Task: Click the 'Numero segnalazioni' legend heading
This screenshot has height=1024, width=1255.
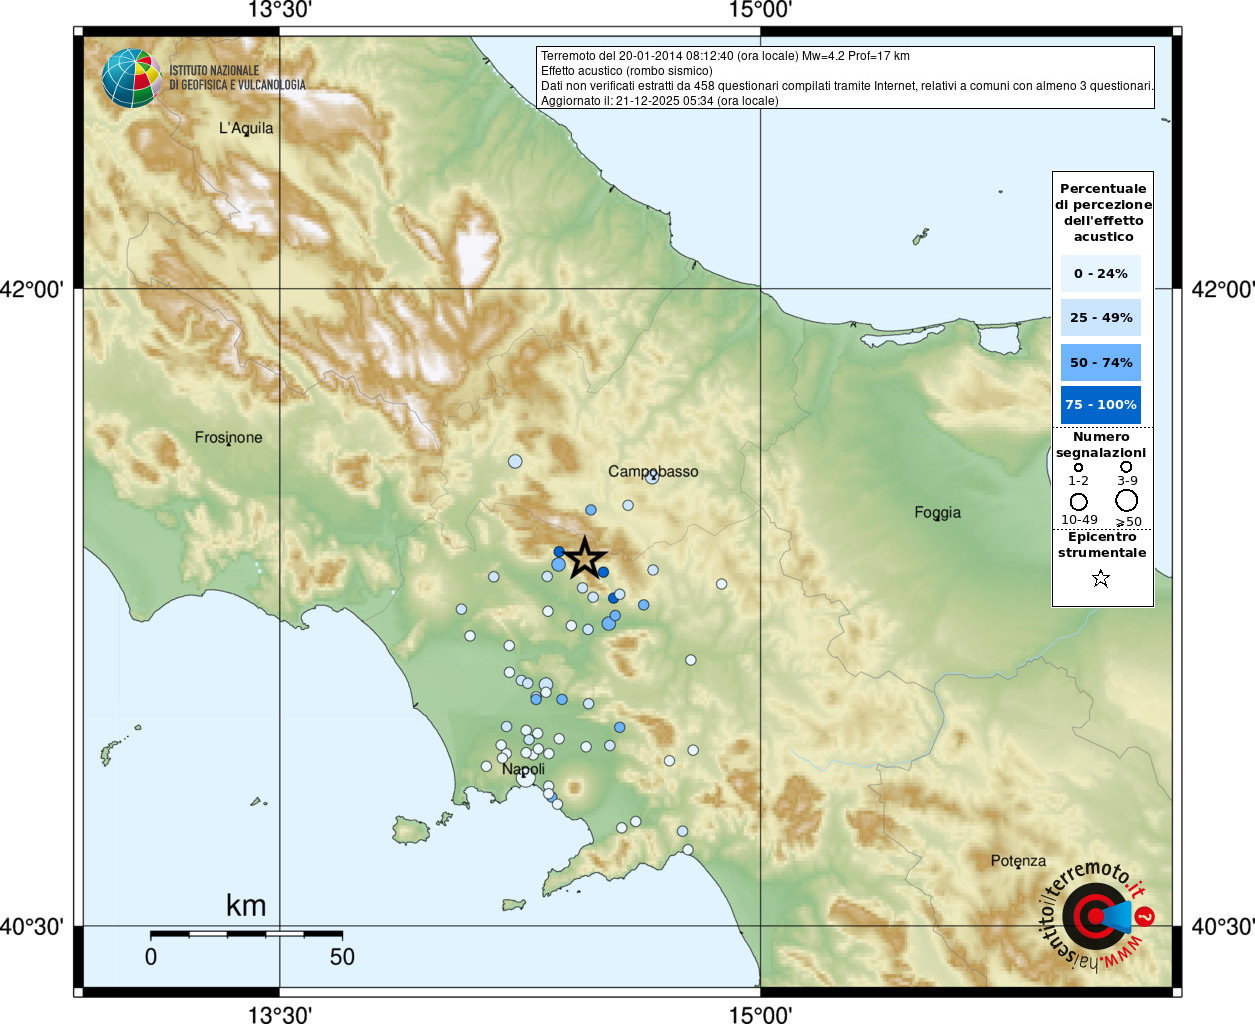Action: pyautogui.click(x=1101, y=444)
